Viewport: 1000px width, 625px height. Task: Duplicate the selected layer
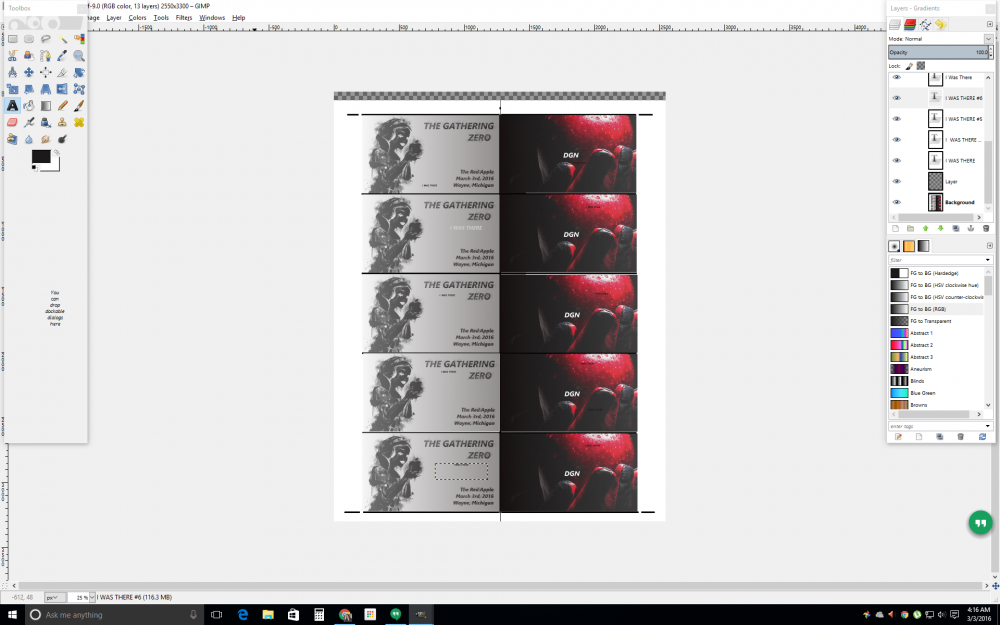955,228
